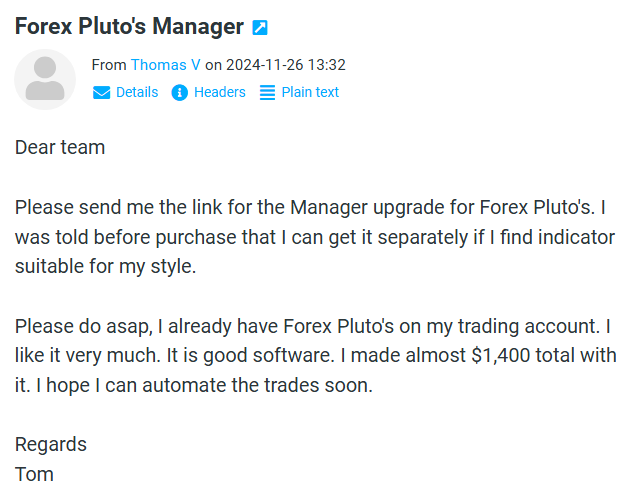Screen dimensions: 636x503
Task: Open sender Thomas V's profile link
Action: tap(165, 65)
